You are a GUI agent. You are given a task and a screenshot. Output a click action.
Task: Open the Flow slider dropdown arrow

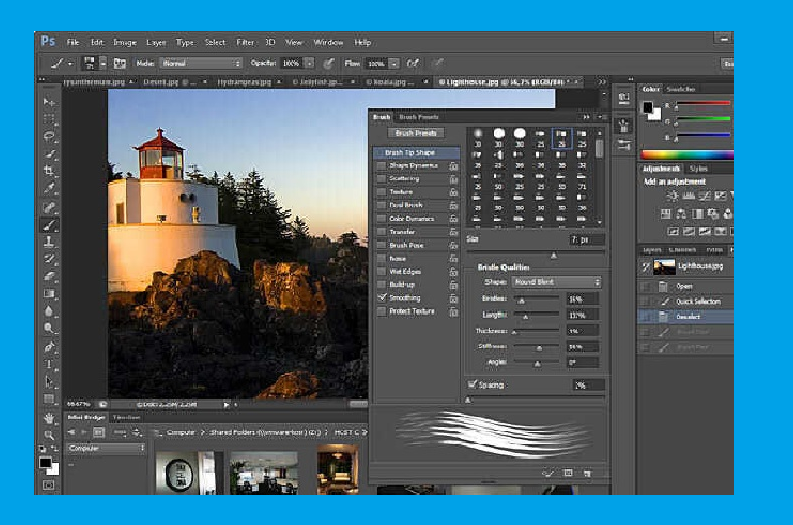tap(395, 64)
